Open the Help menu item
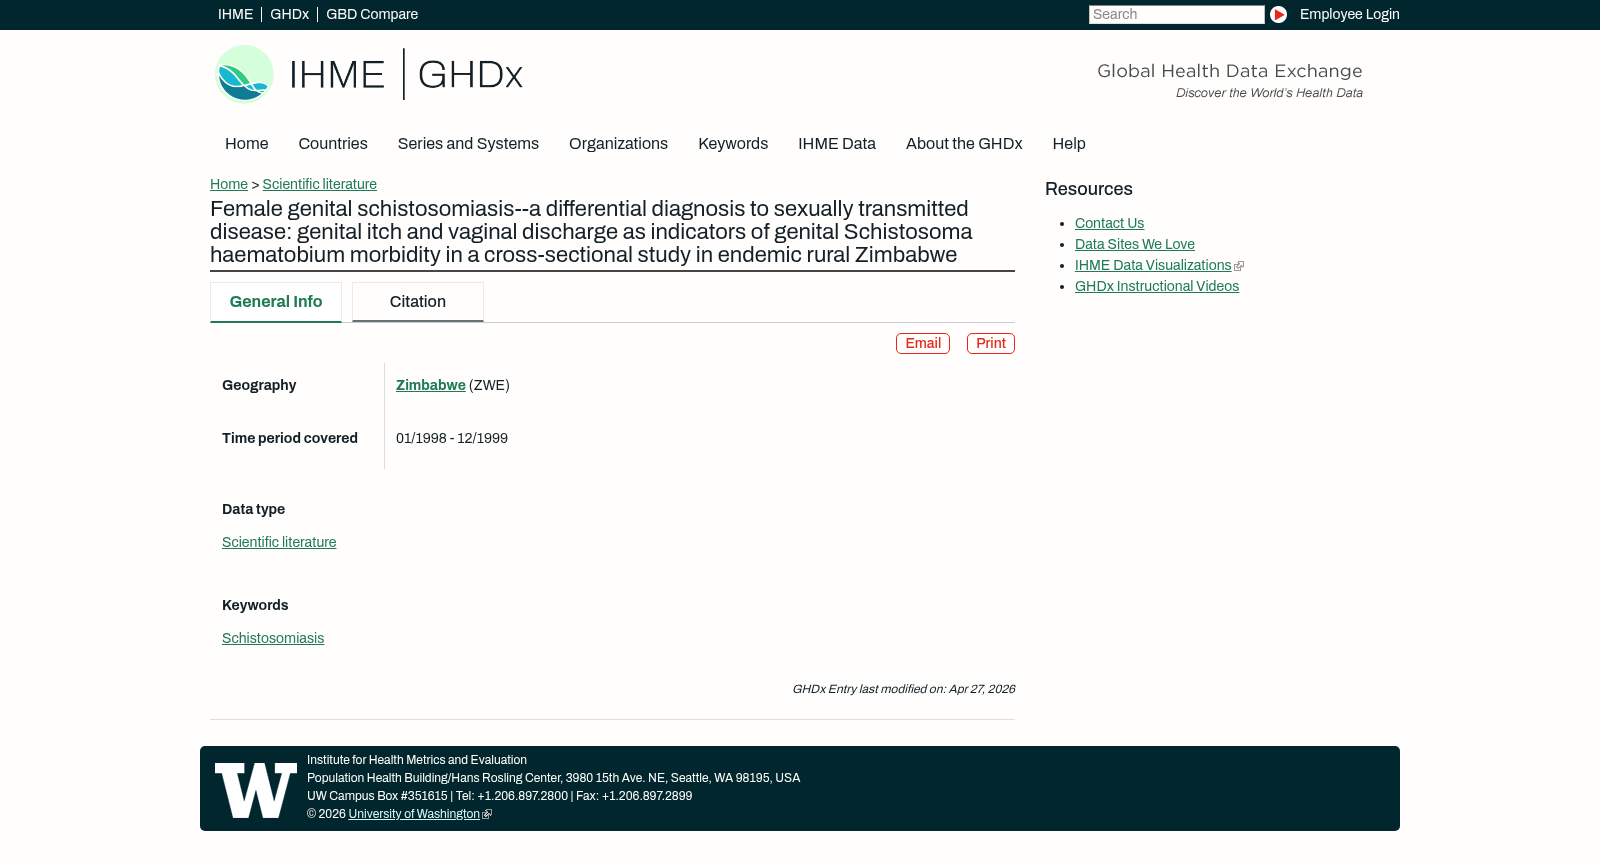 1069,144
